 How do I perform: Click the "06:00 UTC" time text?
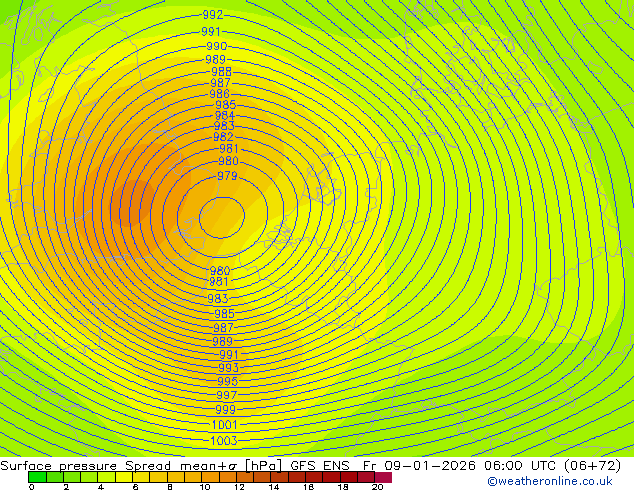click(522, 466)
